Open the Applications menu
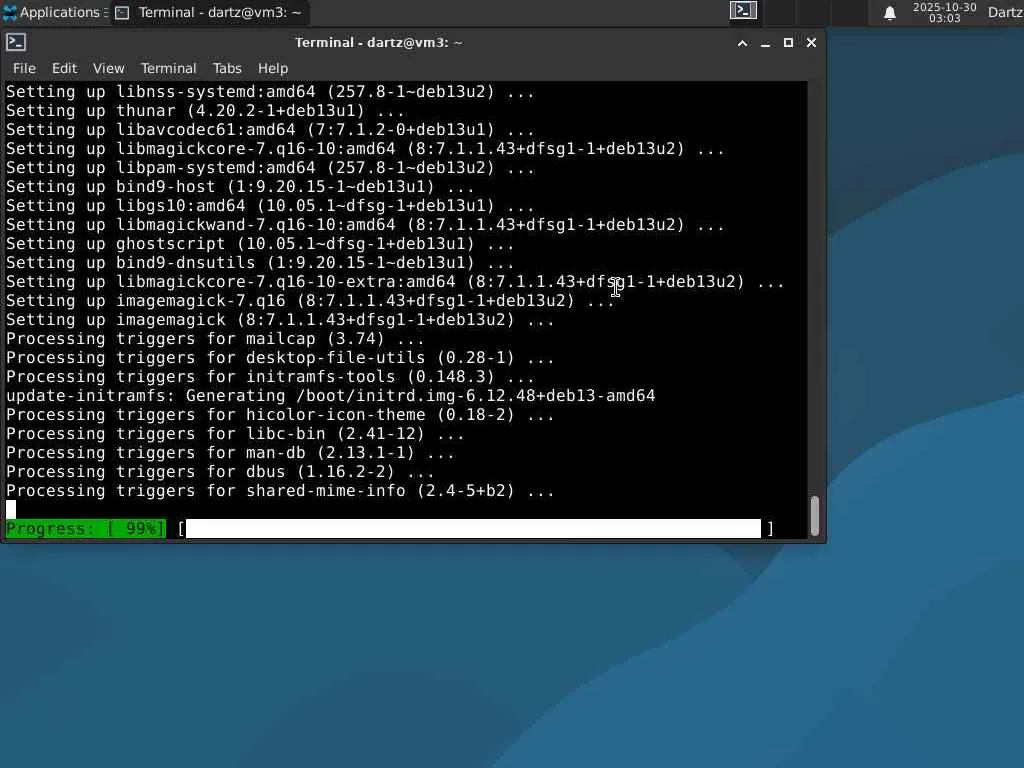This screenshot has height=768, width=1024. pos(55,12)
